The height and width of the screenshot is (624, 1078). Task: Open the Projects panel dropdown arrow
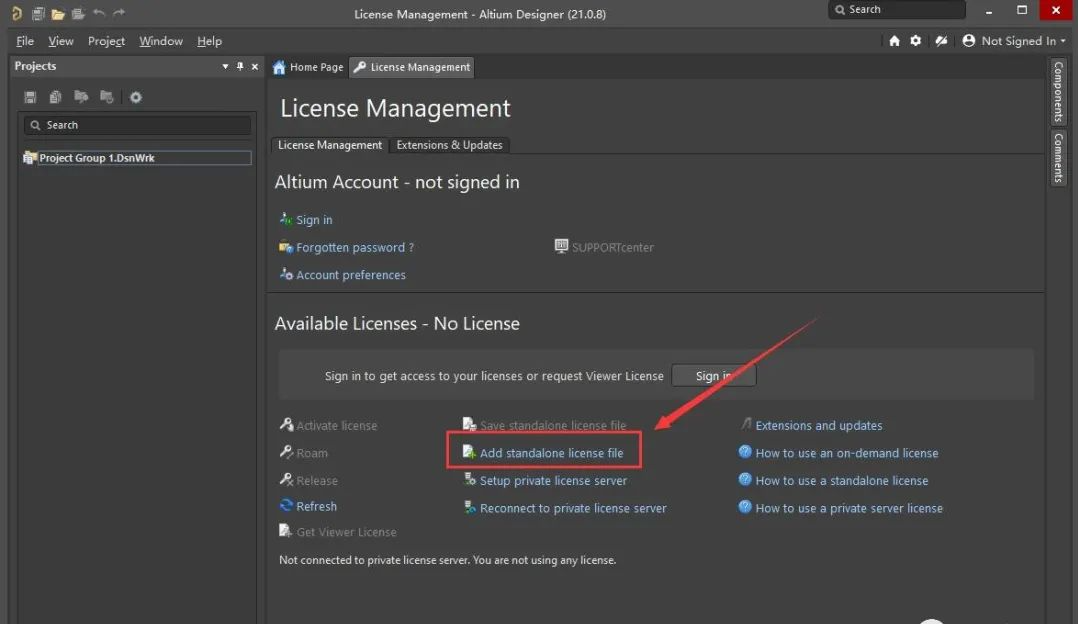[x=225, y=67]
